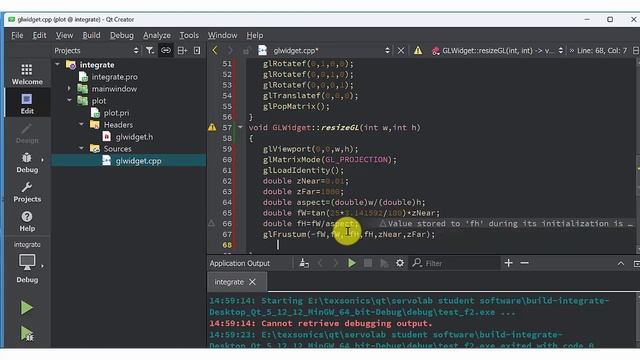Close the integrate output tab
The image size is (640, 360).
tap(252, 282)
